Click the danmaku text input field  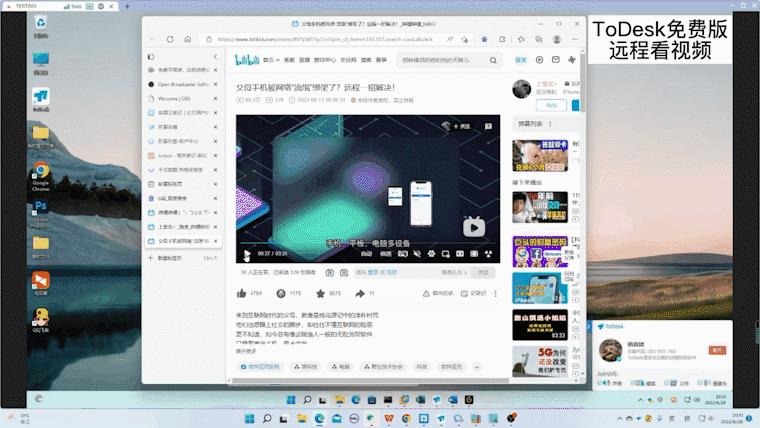(x=412, y=273)
